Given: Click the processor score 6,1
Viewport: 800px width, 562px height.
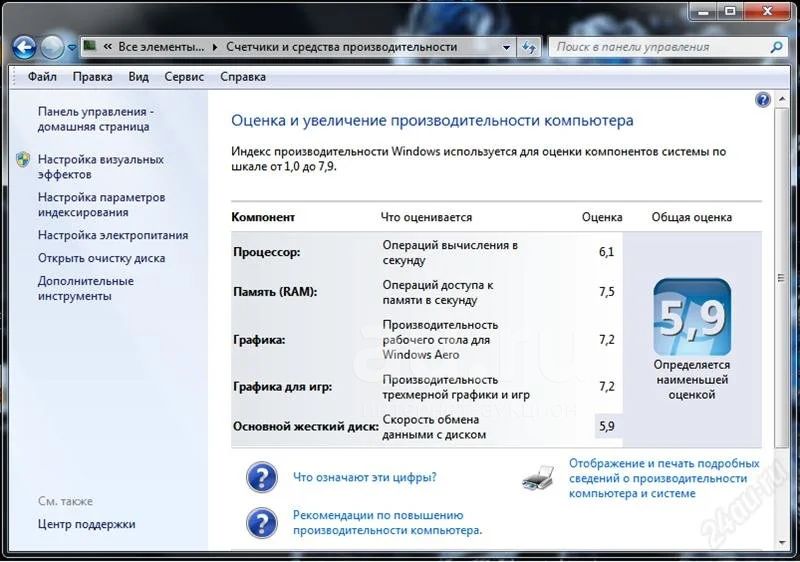Looking at the screenshot, I should [606, 252].
